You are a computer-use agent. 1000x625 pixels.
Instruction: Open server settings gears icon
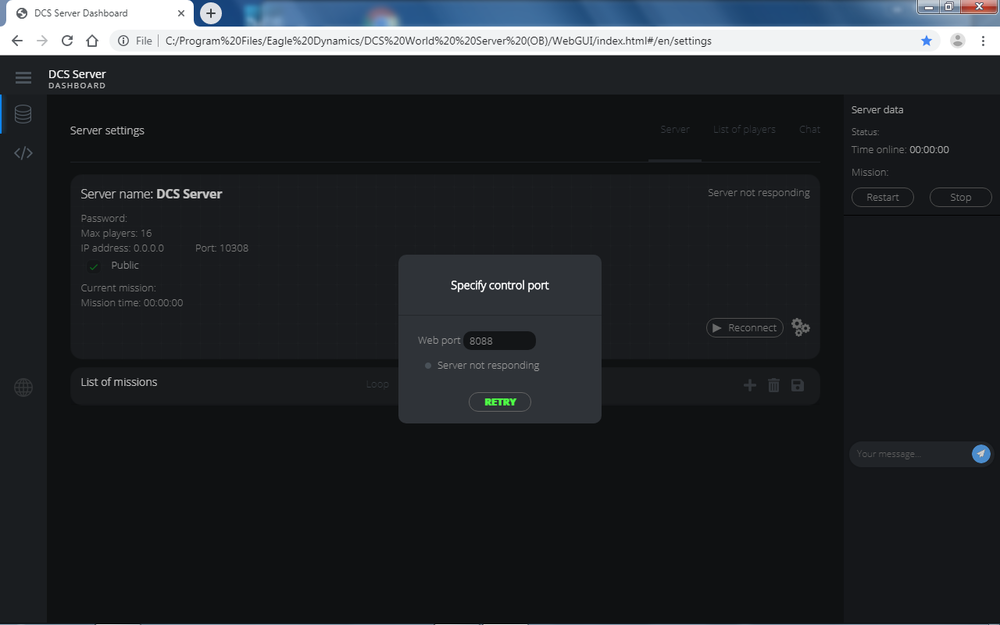click(800, 327)
